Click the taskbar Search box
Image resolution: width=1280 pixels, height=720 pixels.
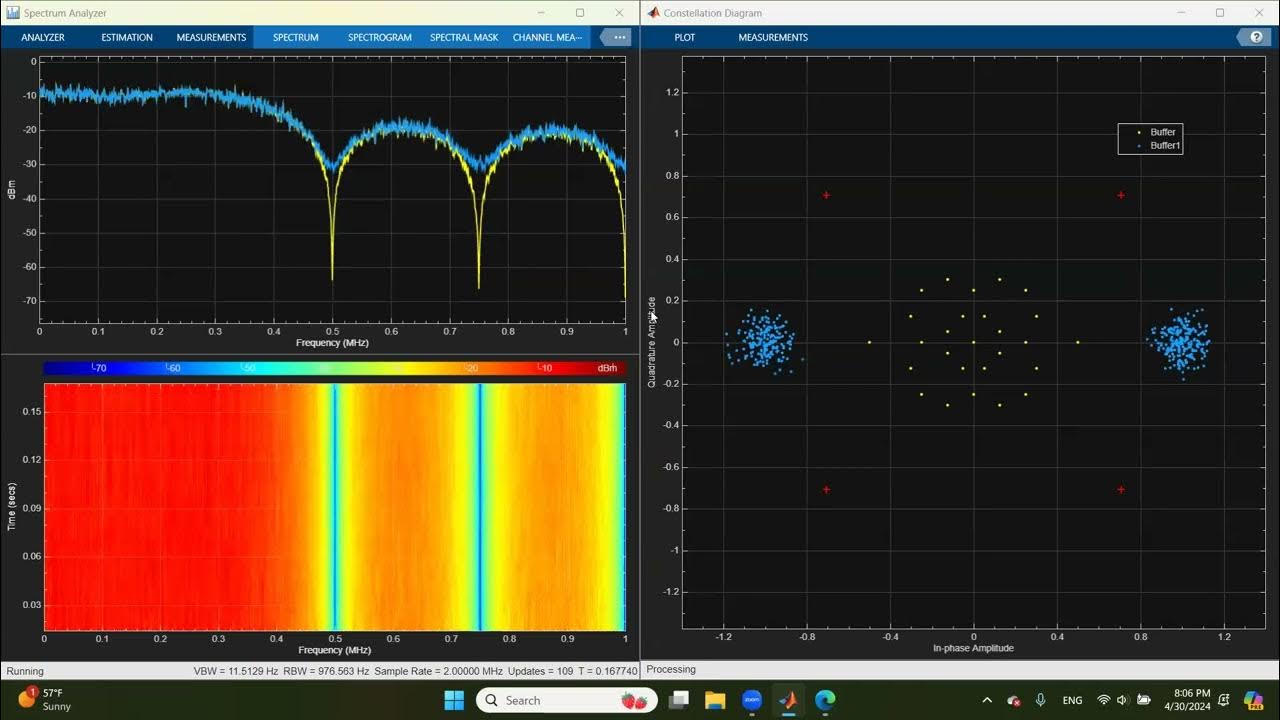point(566,700)
